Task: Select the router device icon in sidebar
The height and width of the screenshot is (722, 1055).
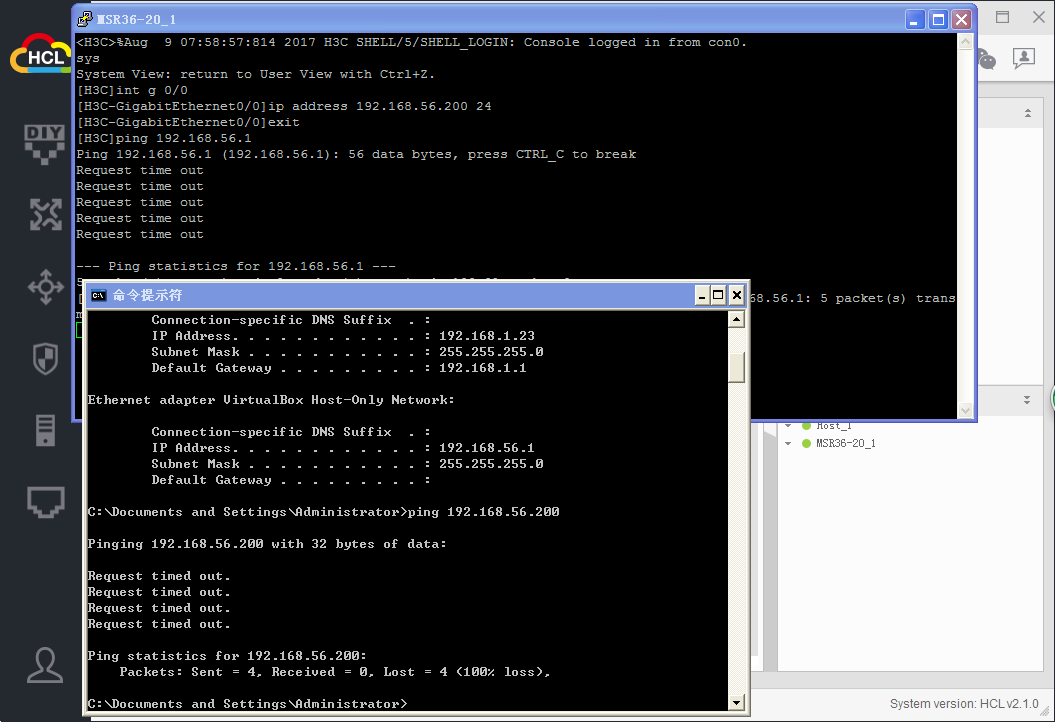Action: pyautogui.click(x=45, y=214)
